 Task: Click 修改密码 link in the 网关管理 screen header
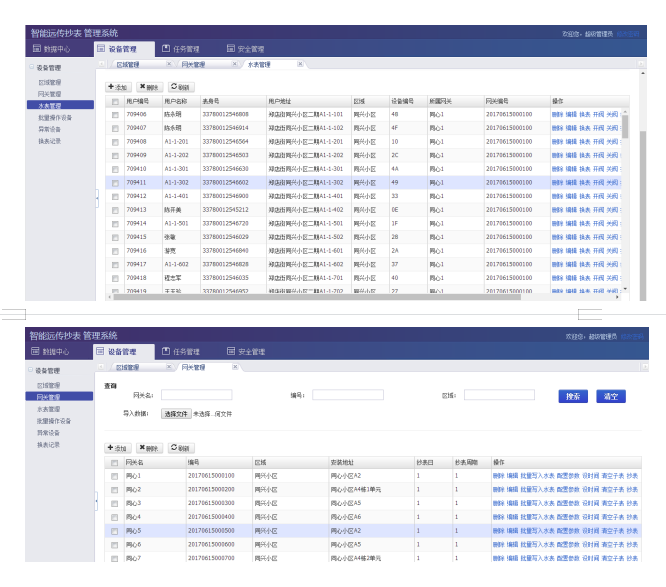click(x=632, y=337)
